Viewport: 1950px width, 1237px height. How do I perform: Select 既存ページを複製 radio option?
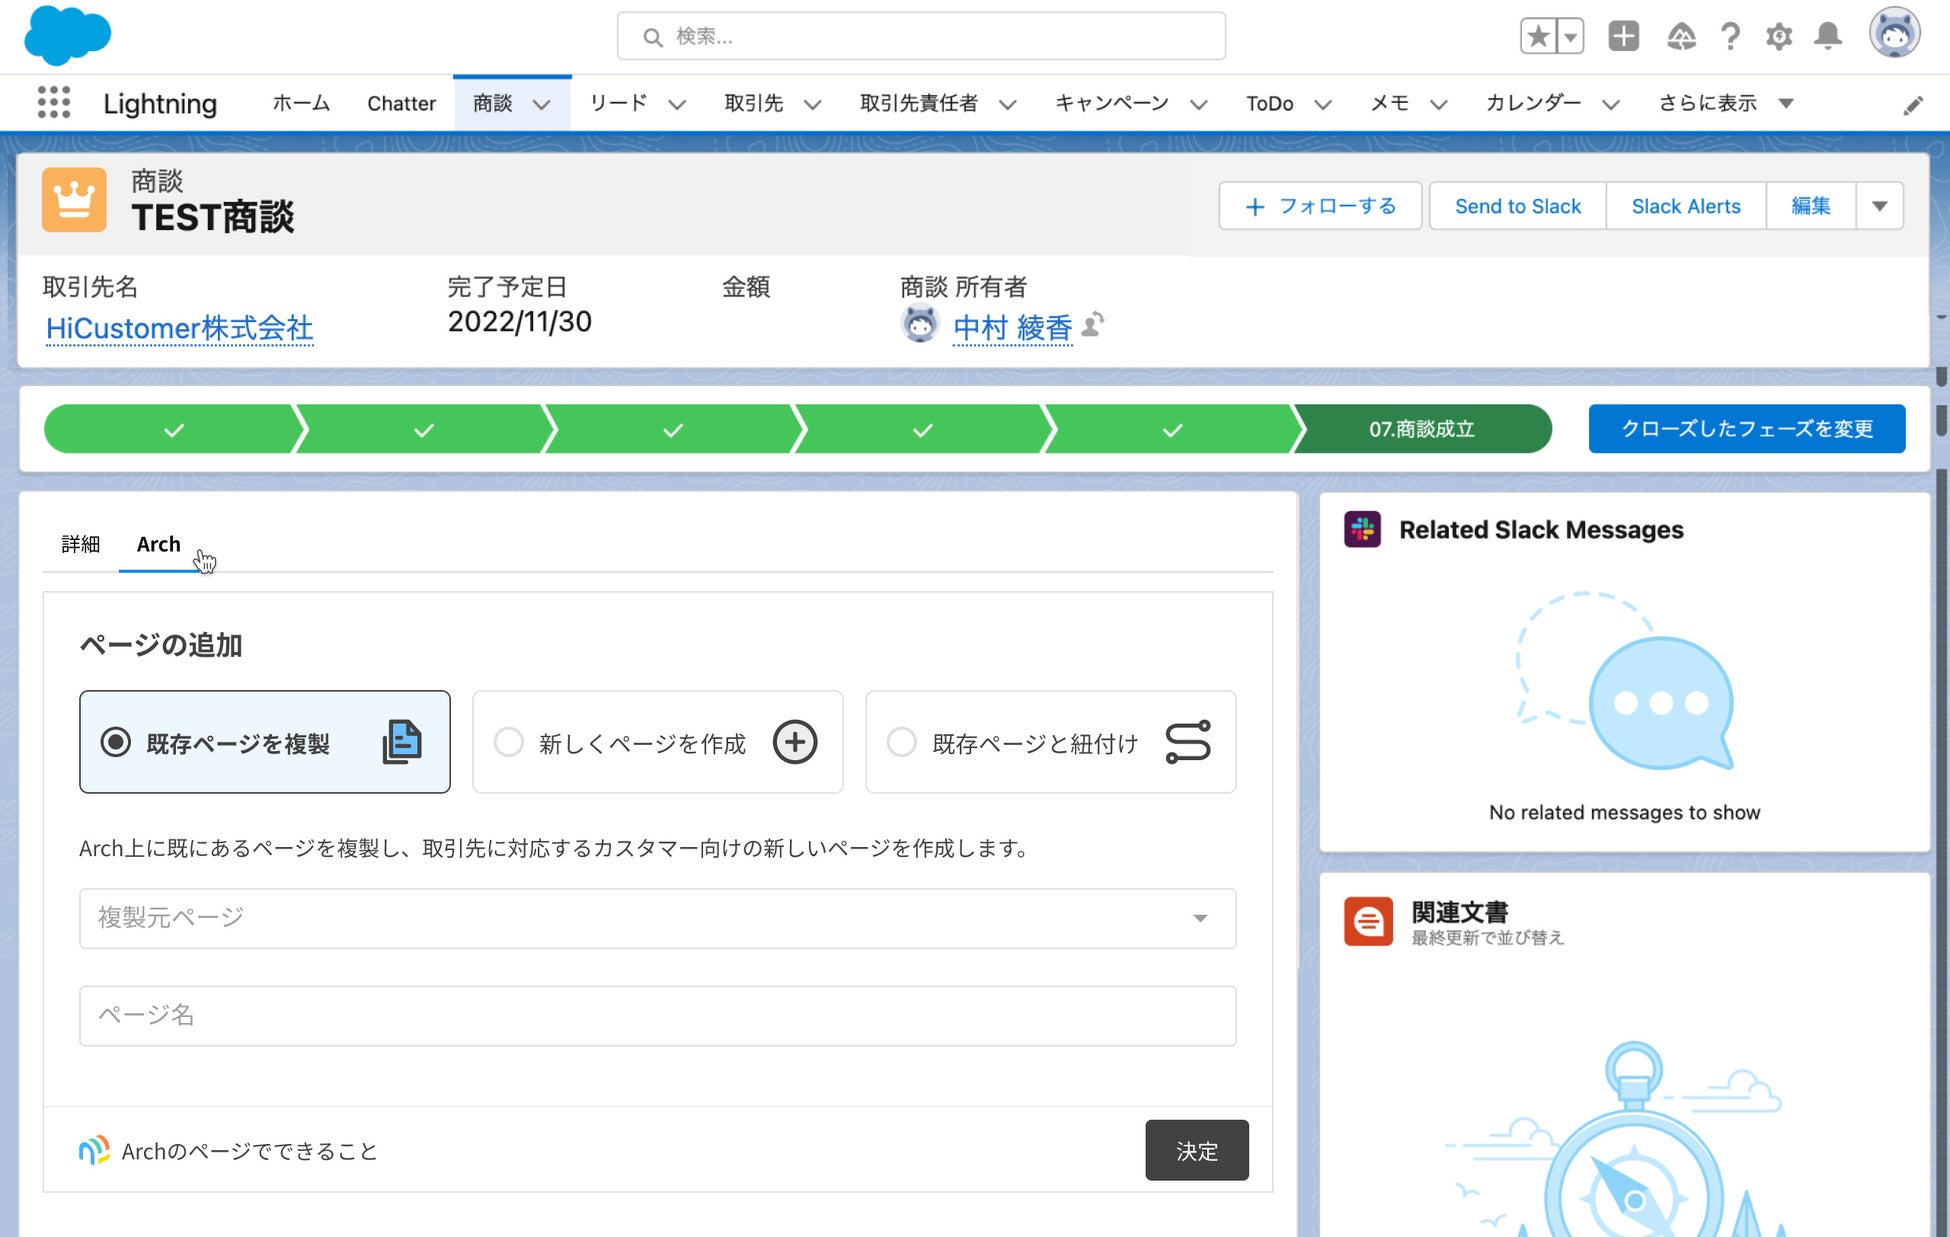click(116, 742)
